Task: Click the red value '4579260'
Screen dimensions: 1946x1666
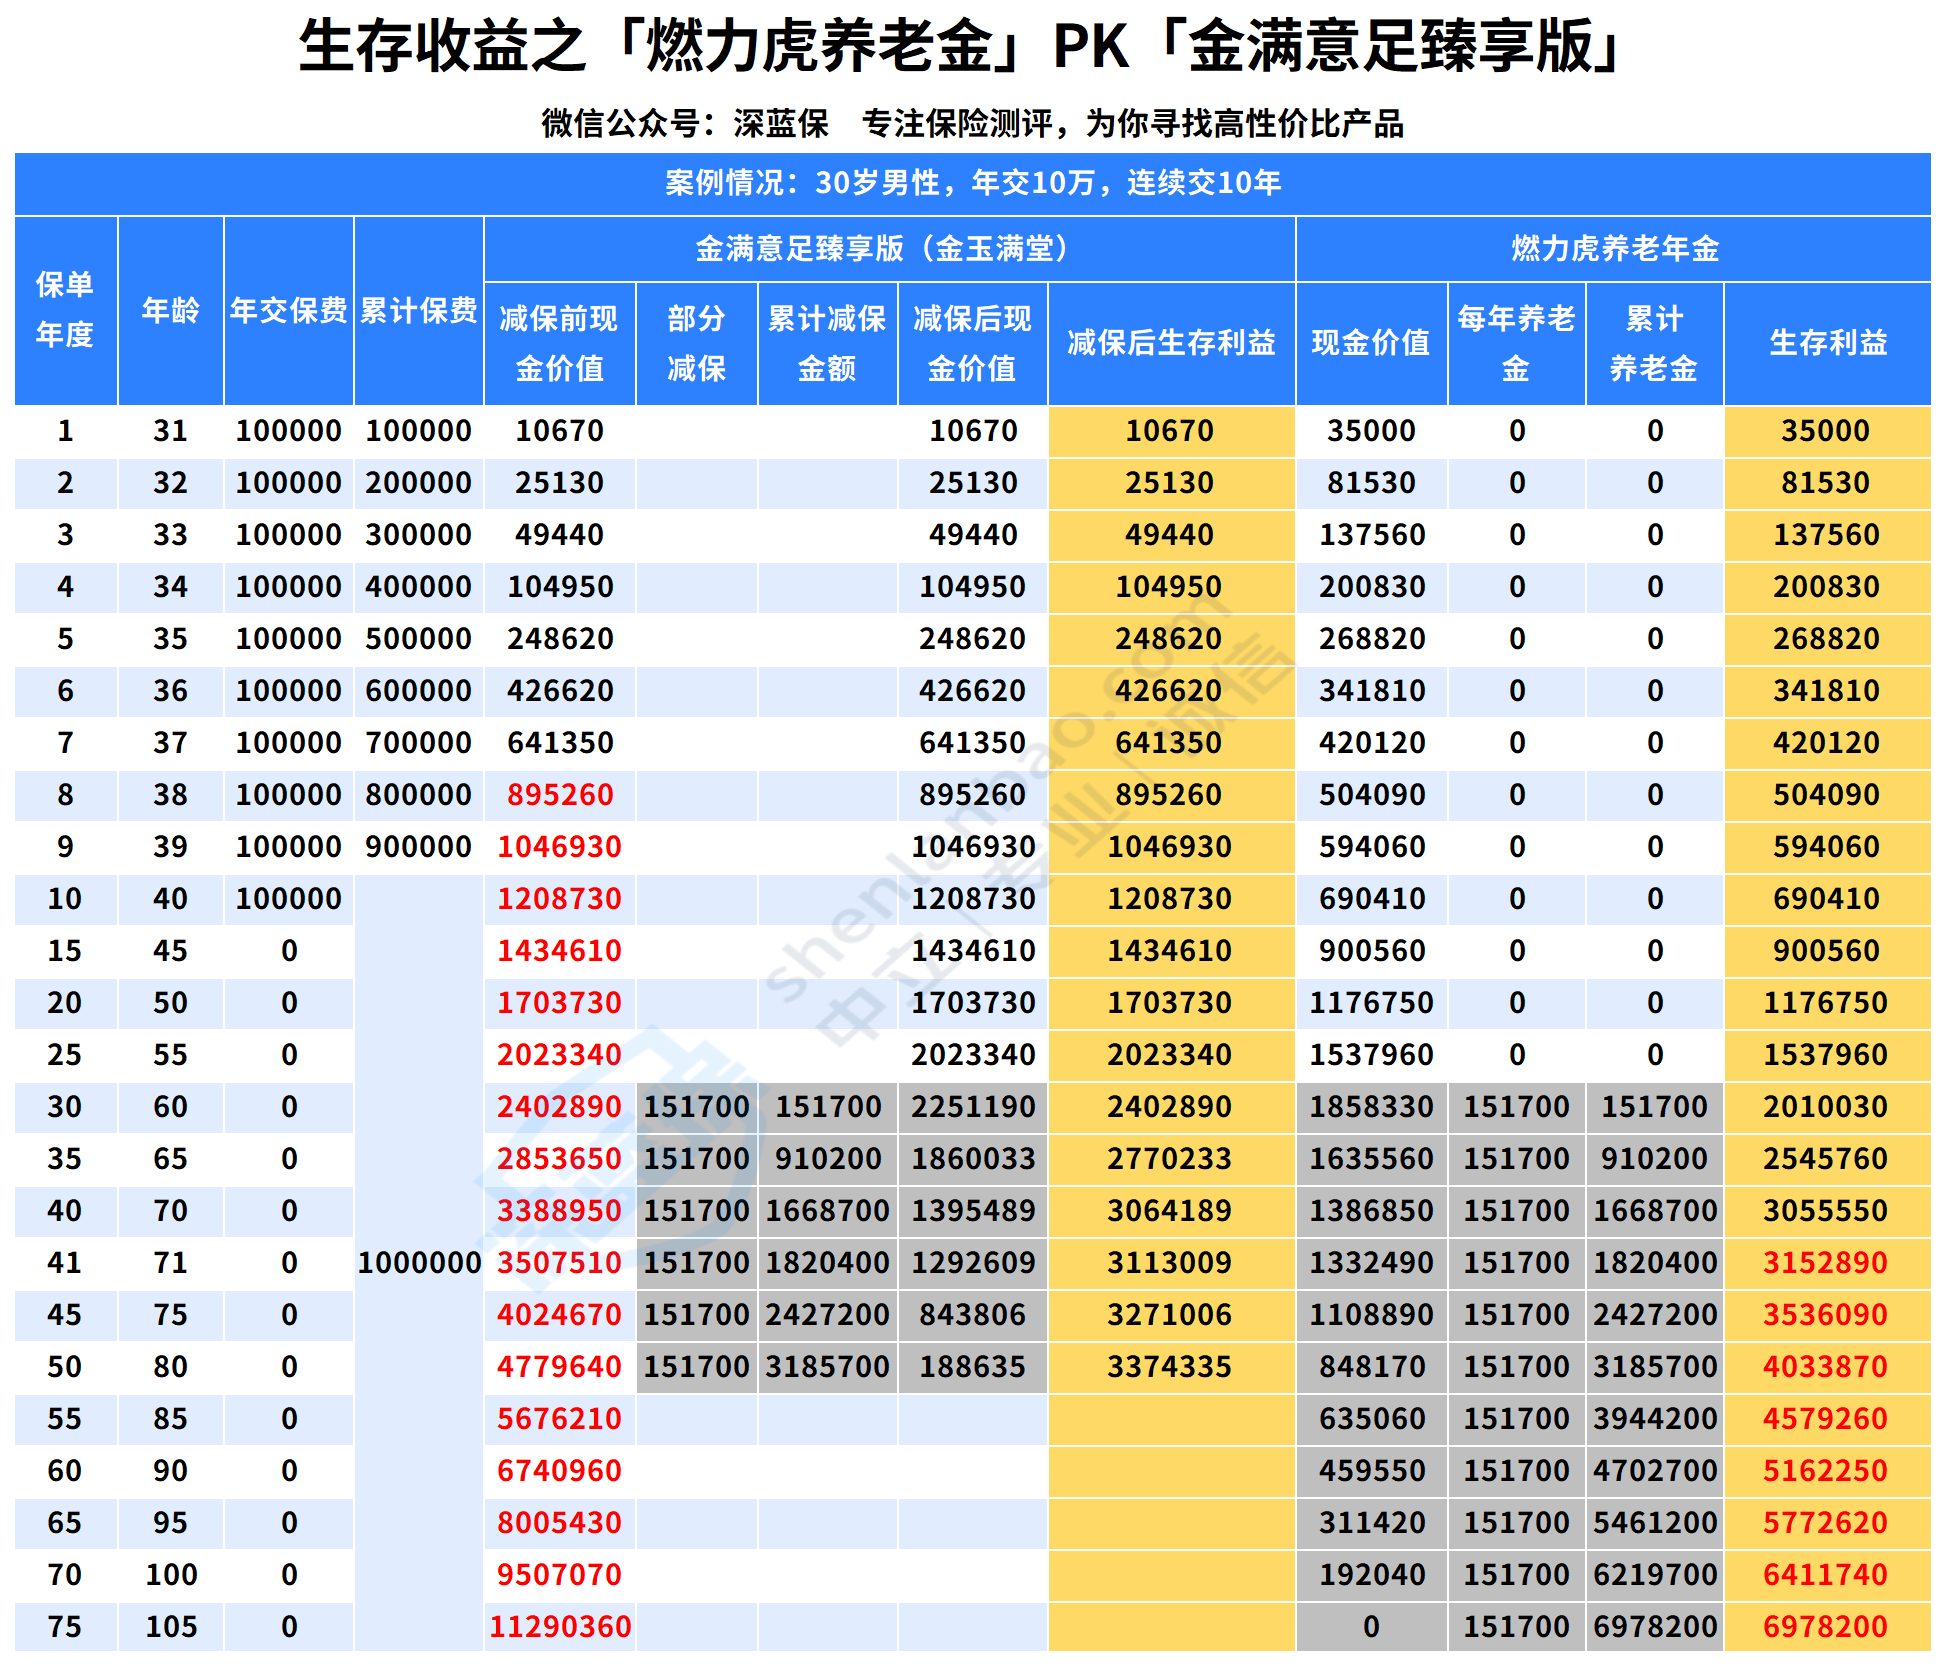Action: (1825, 1419)
